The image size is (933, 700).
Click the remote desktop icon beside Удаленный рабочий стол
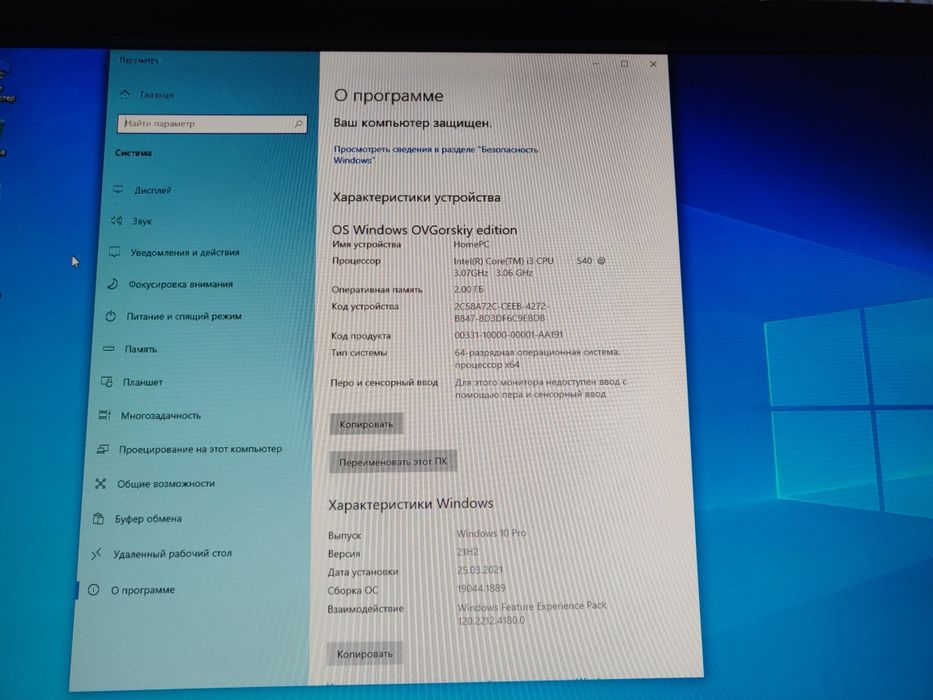[x=96, y=554]
